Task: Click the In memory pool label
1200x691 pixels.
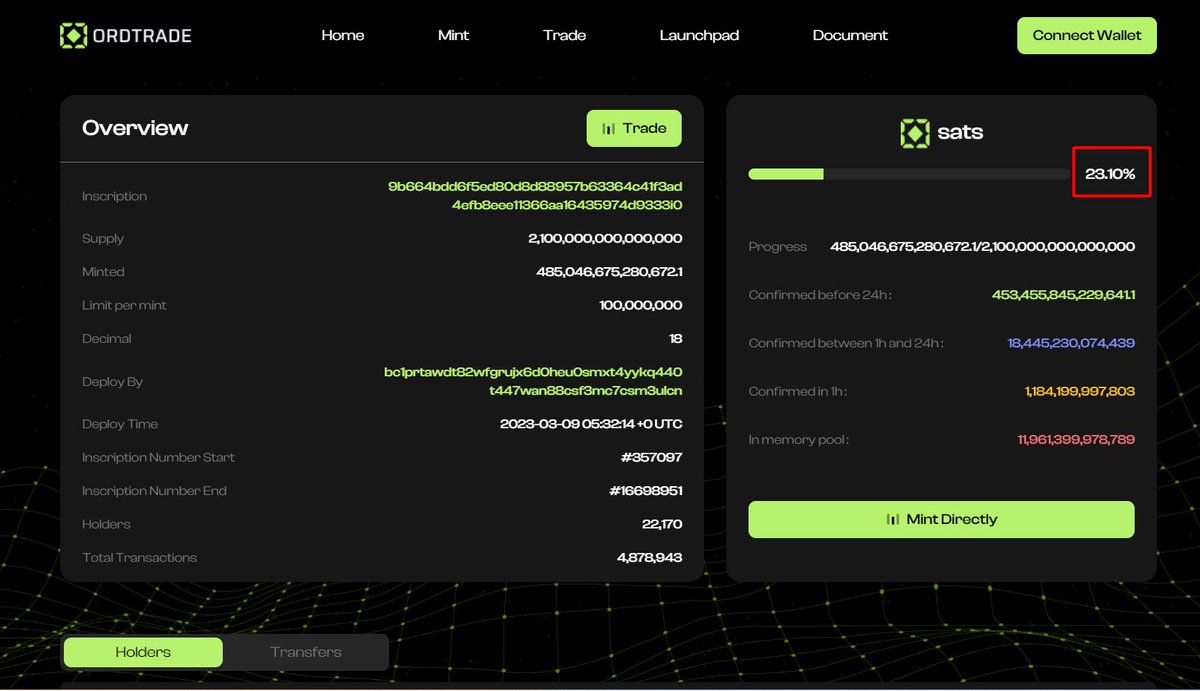Action: (x=799, y=439)
